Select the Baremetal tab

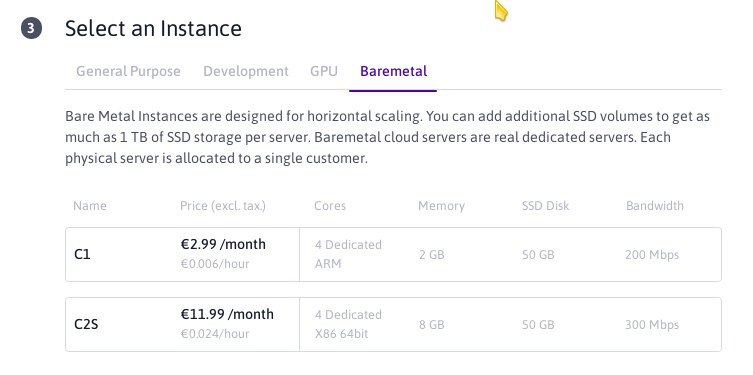tap(393, 71)
